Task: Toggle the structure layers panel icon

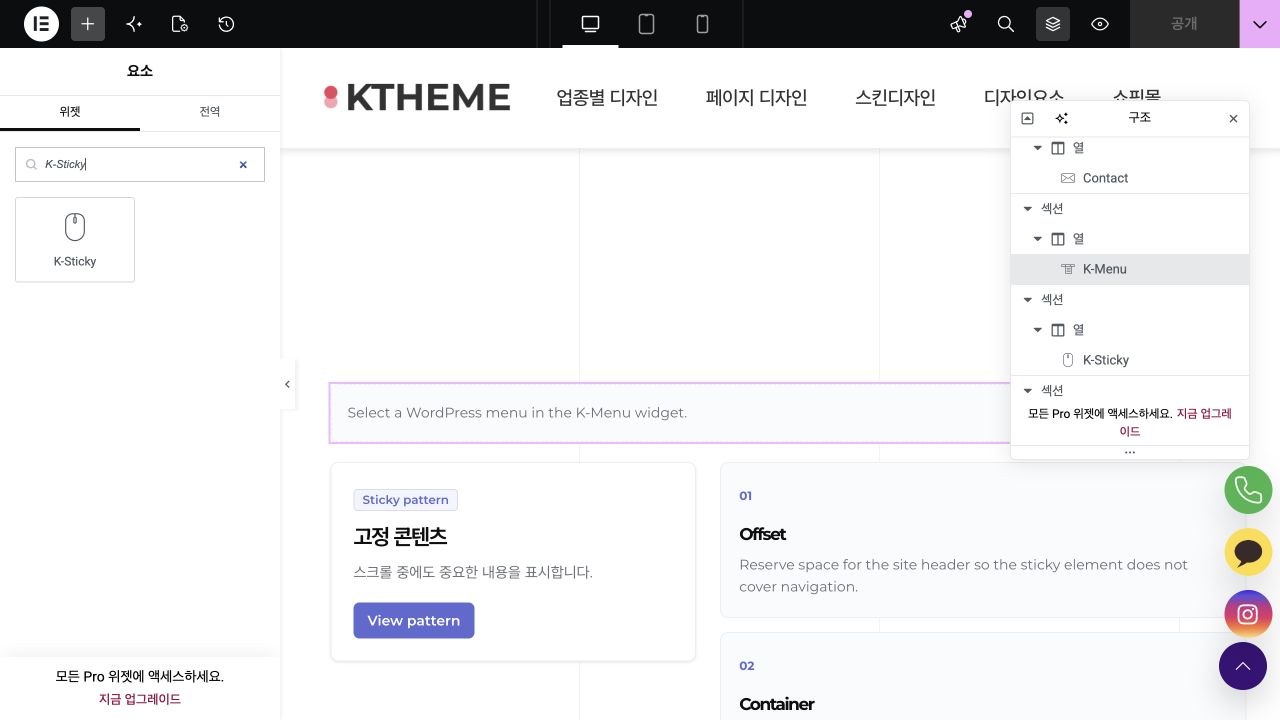Action: point(1053,24)
